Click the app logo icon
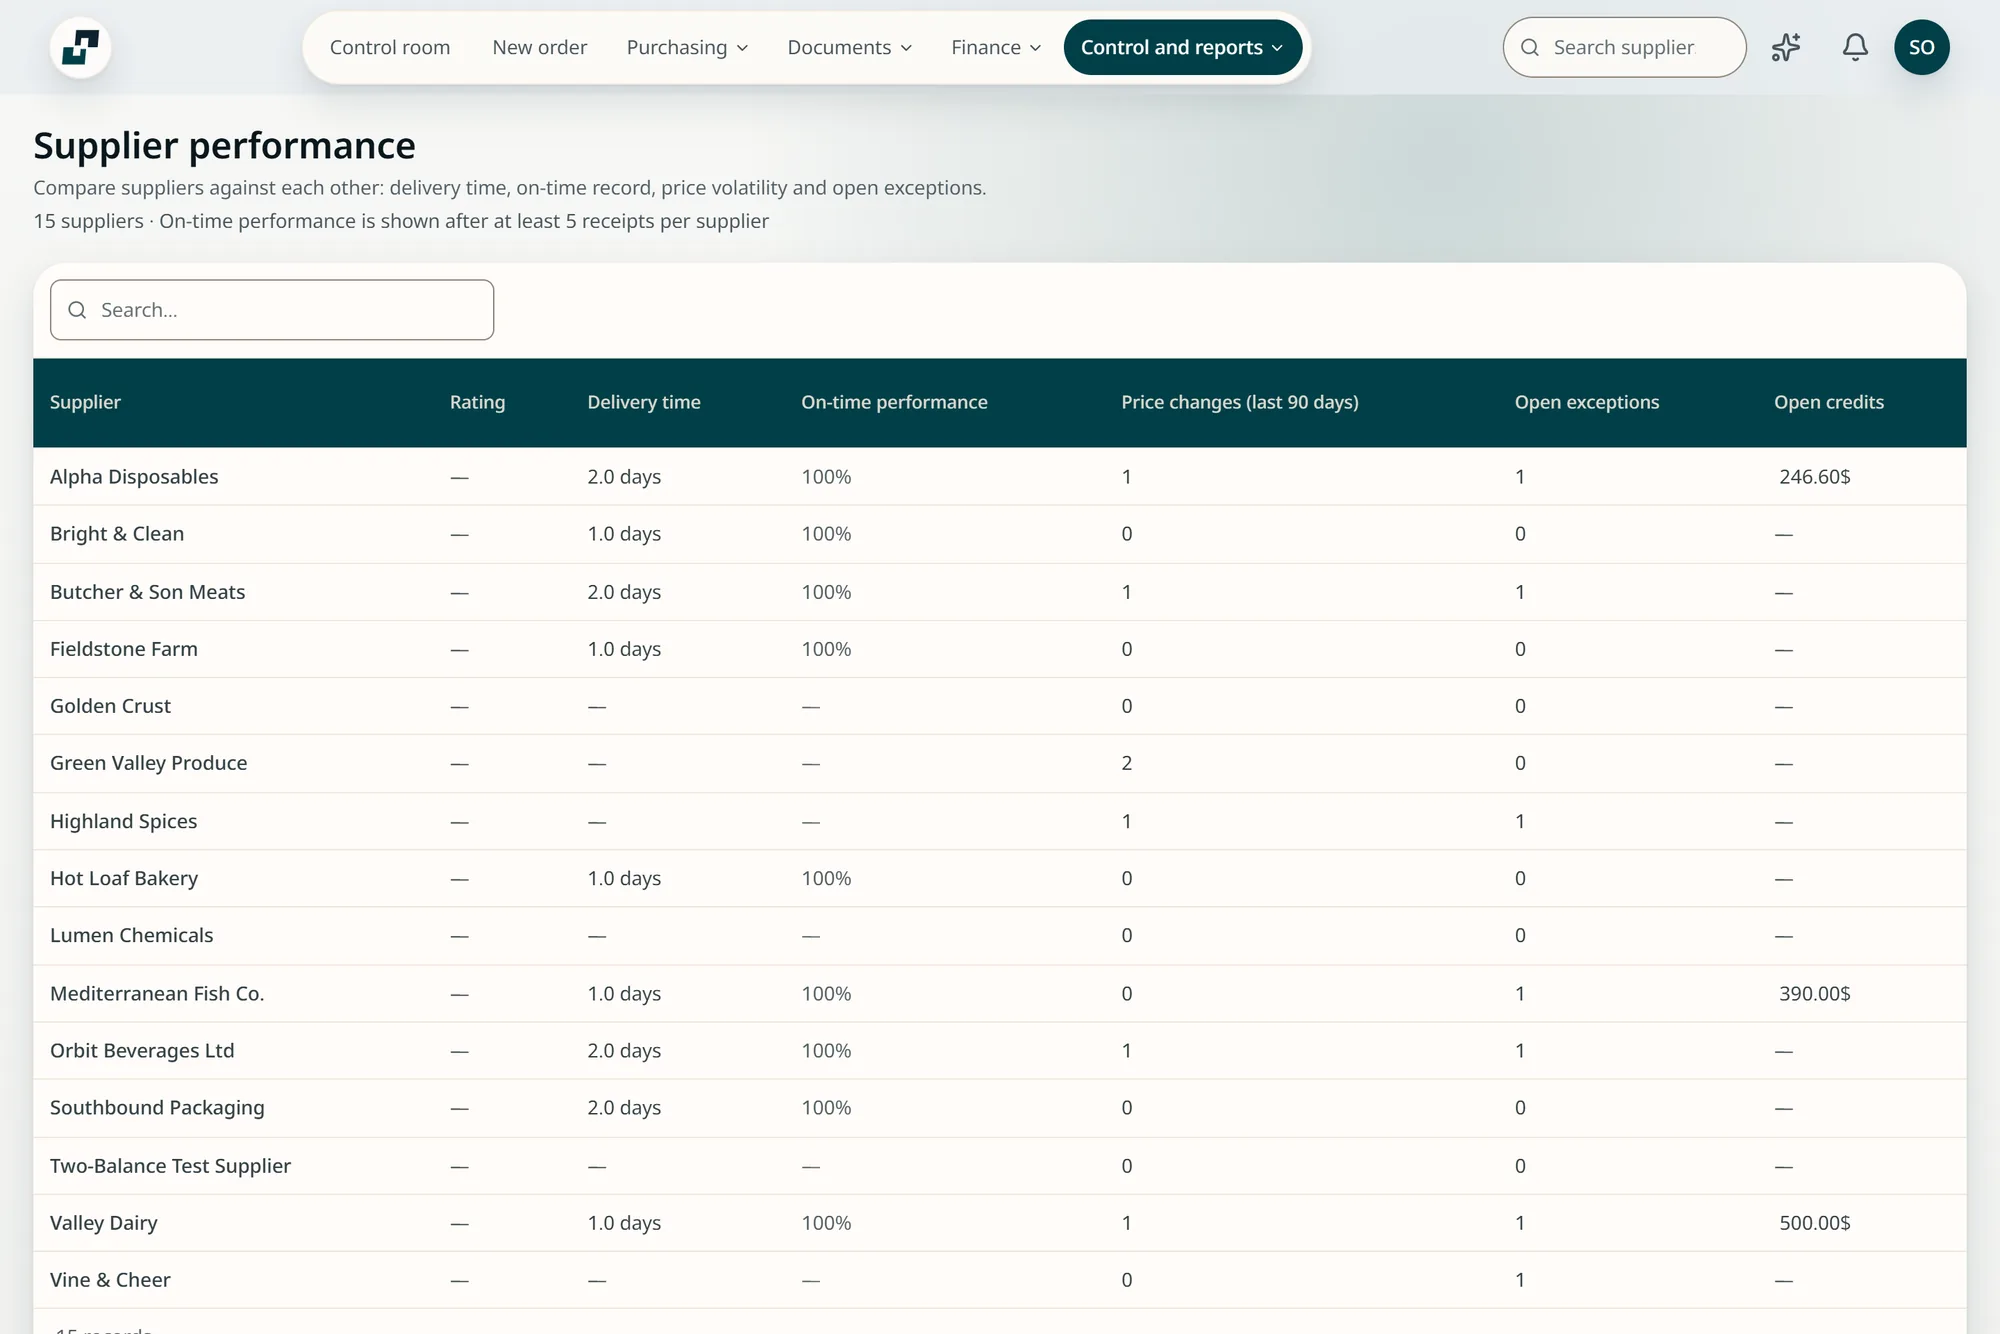The height and width of the screenshot is (1334, 2000). [x=80, y=47]
